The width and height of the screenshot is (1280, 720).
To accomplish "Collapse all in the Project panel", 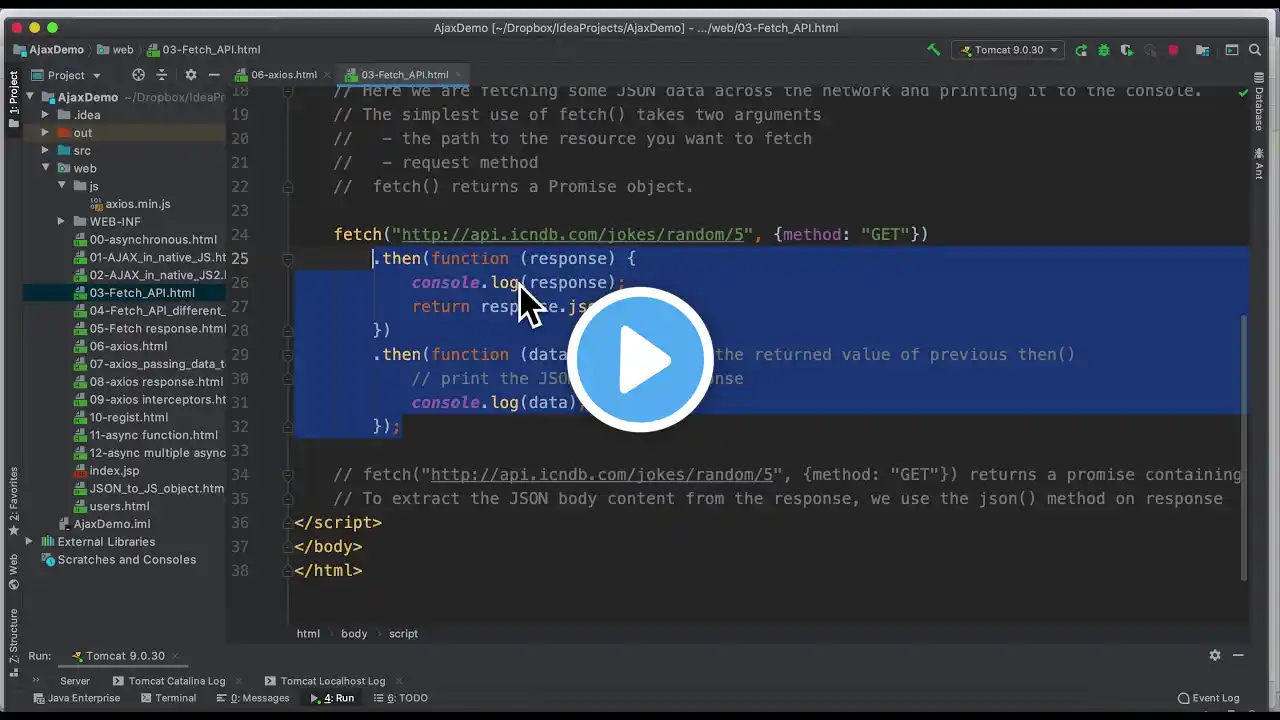I will pos(163,75).
